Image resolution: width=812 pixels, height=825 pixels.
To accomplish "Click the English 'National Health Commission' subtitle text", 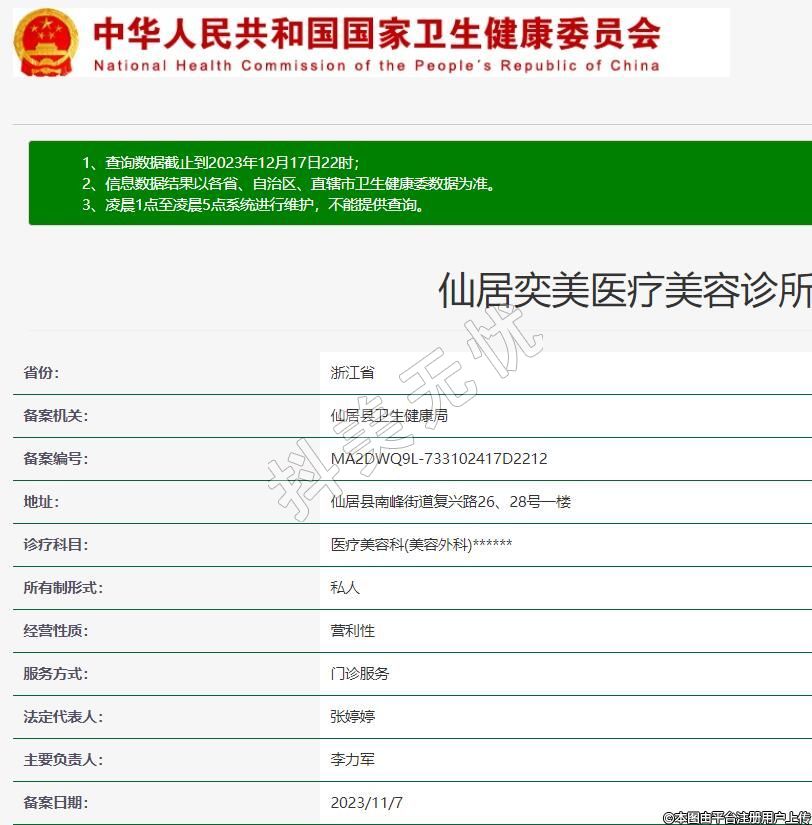I will 376,66.
